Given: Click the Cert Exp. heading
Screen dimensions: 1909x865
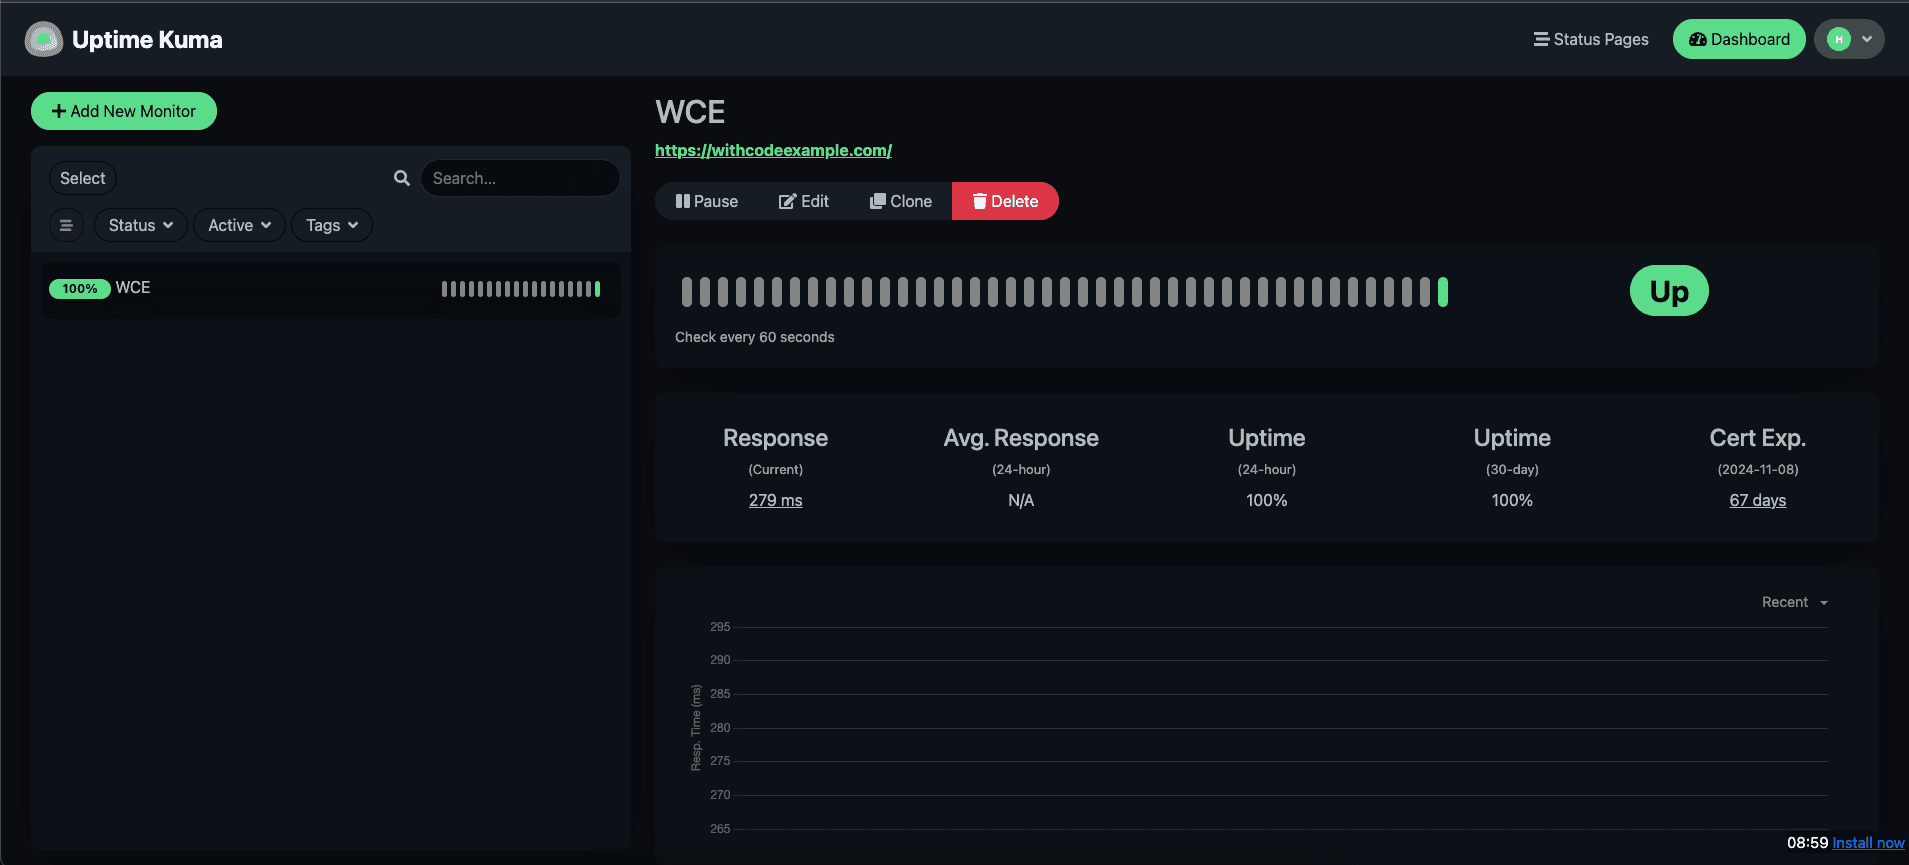Looking at the screenshot, I should pos(1758,438).
